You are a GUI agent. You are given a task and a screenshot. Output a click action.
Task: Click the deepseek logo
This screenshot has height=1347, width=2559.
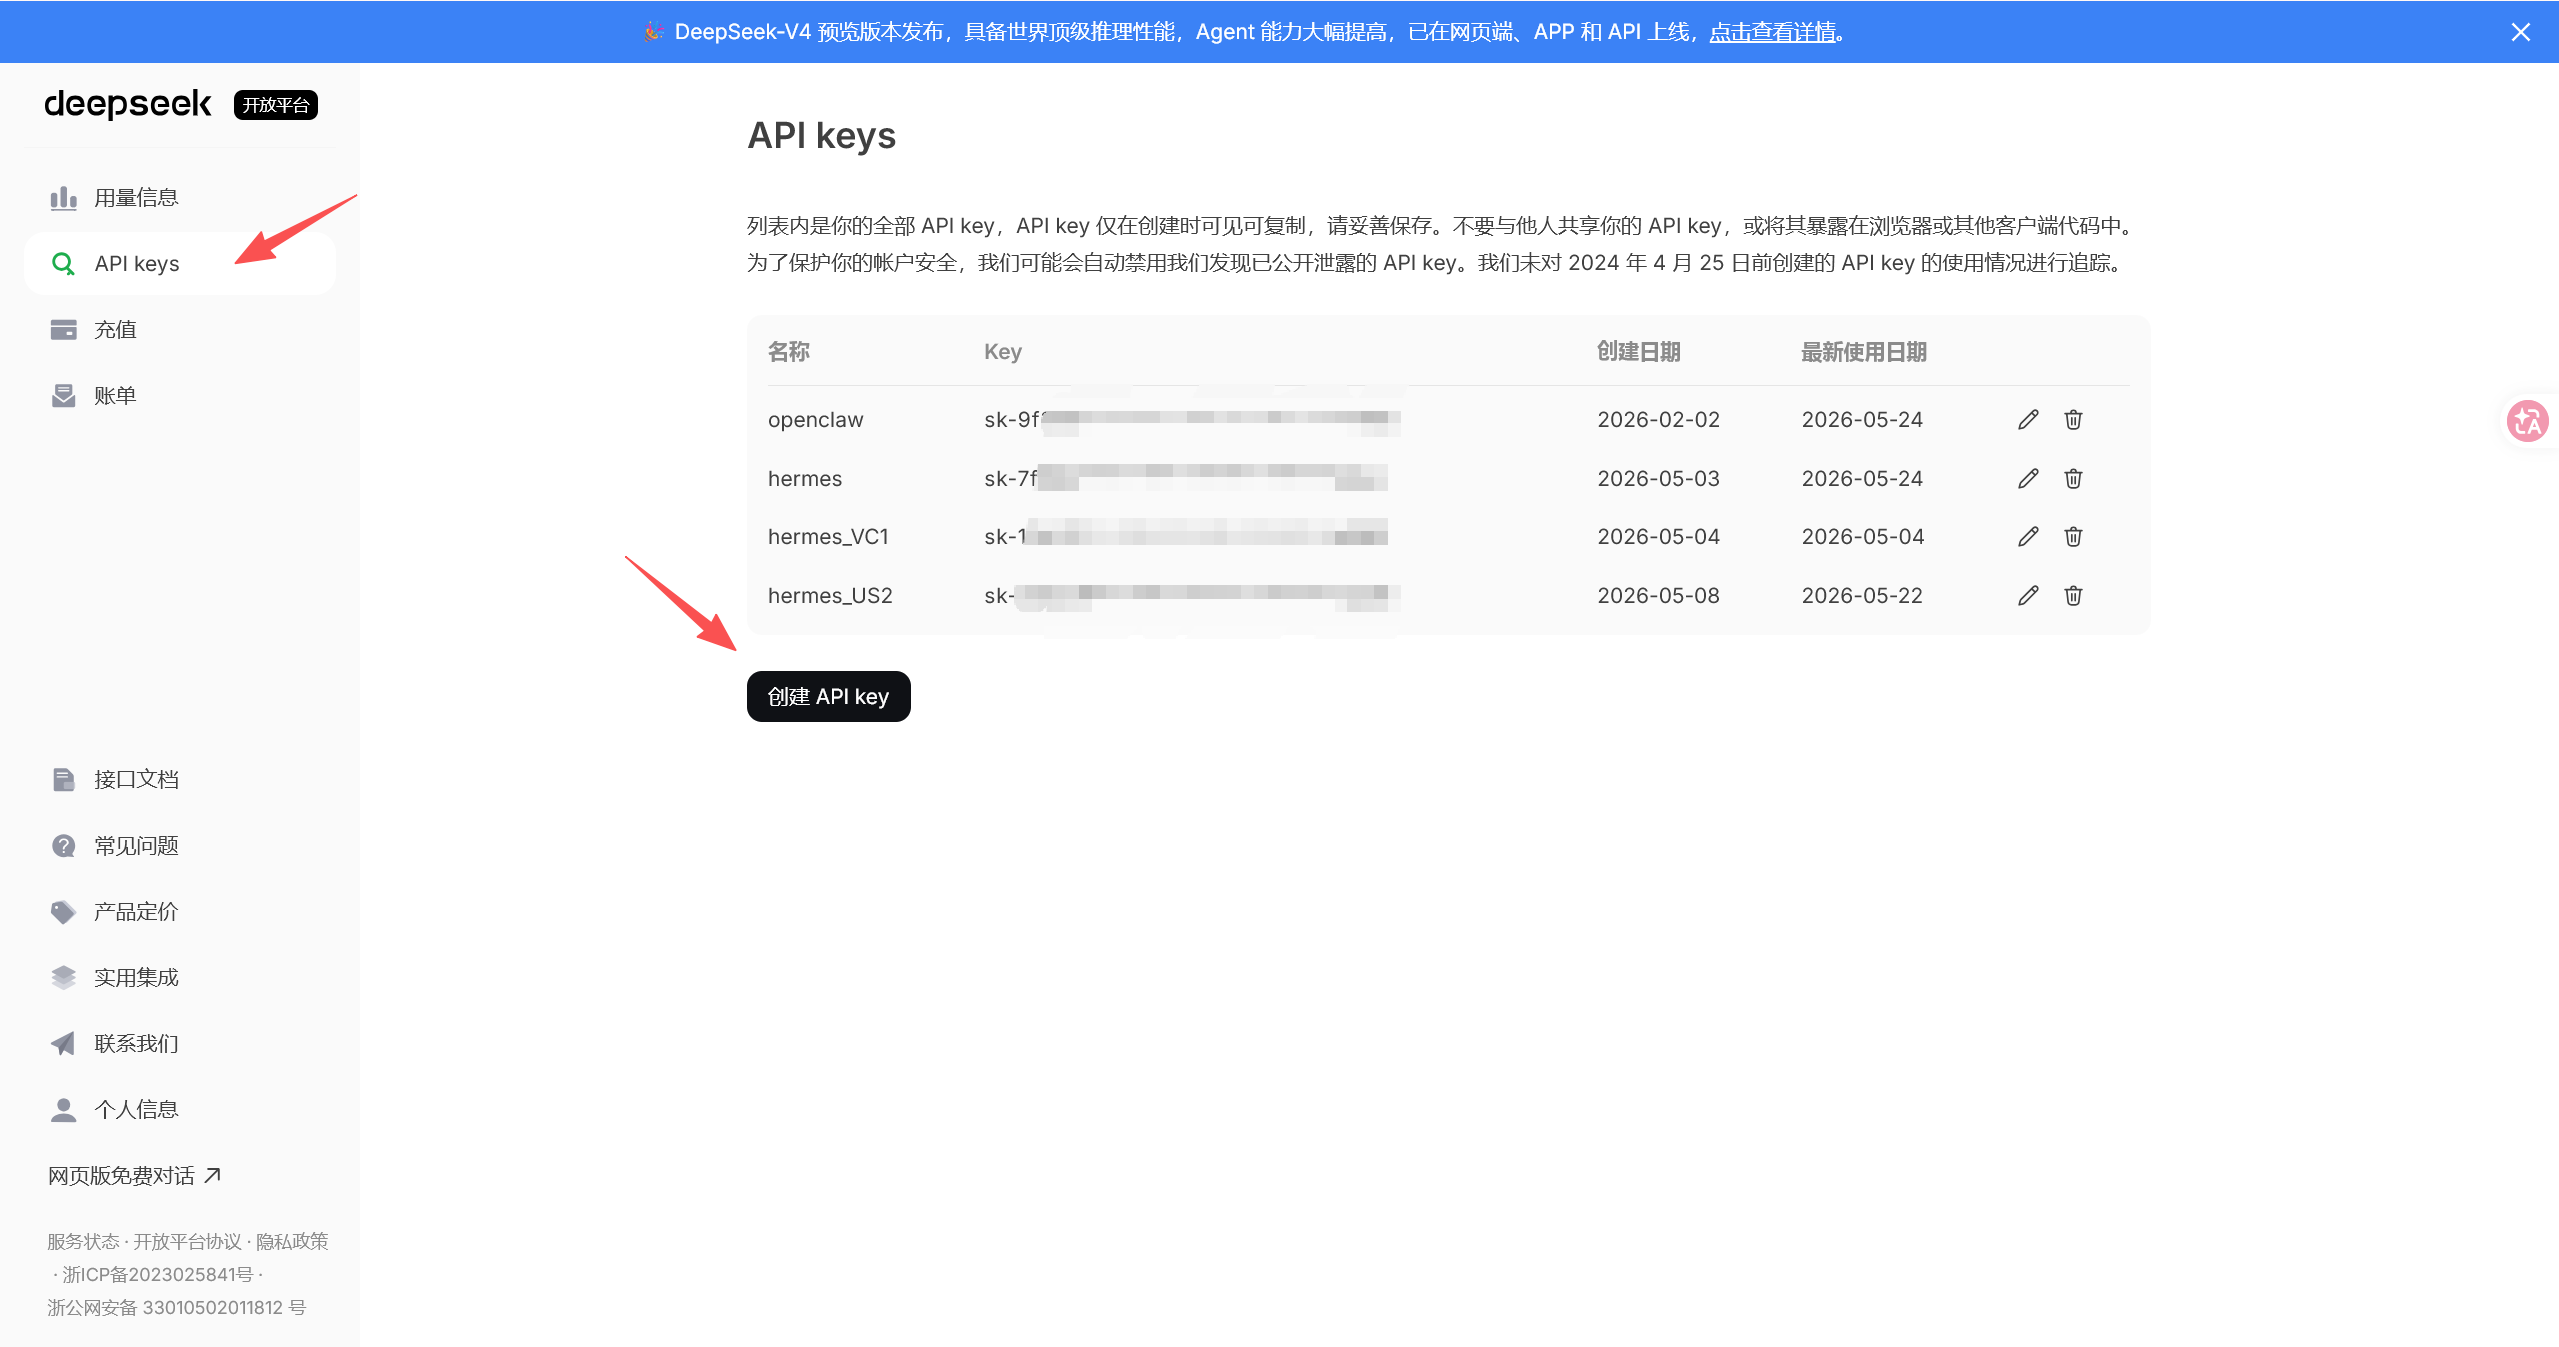(128, 104)
